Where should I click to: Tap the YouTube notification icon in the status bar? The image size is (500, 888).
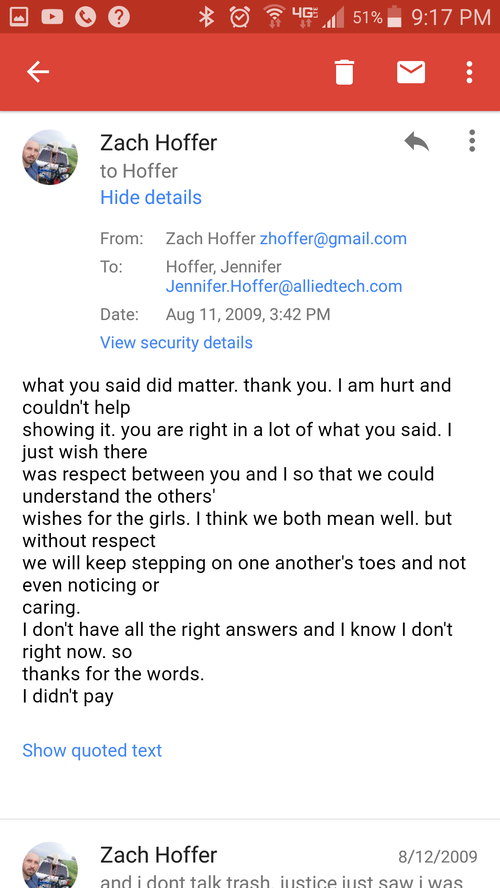pyautogui.click(x=52, y=18)
